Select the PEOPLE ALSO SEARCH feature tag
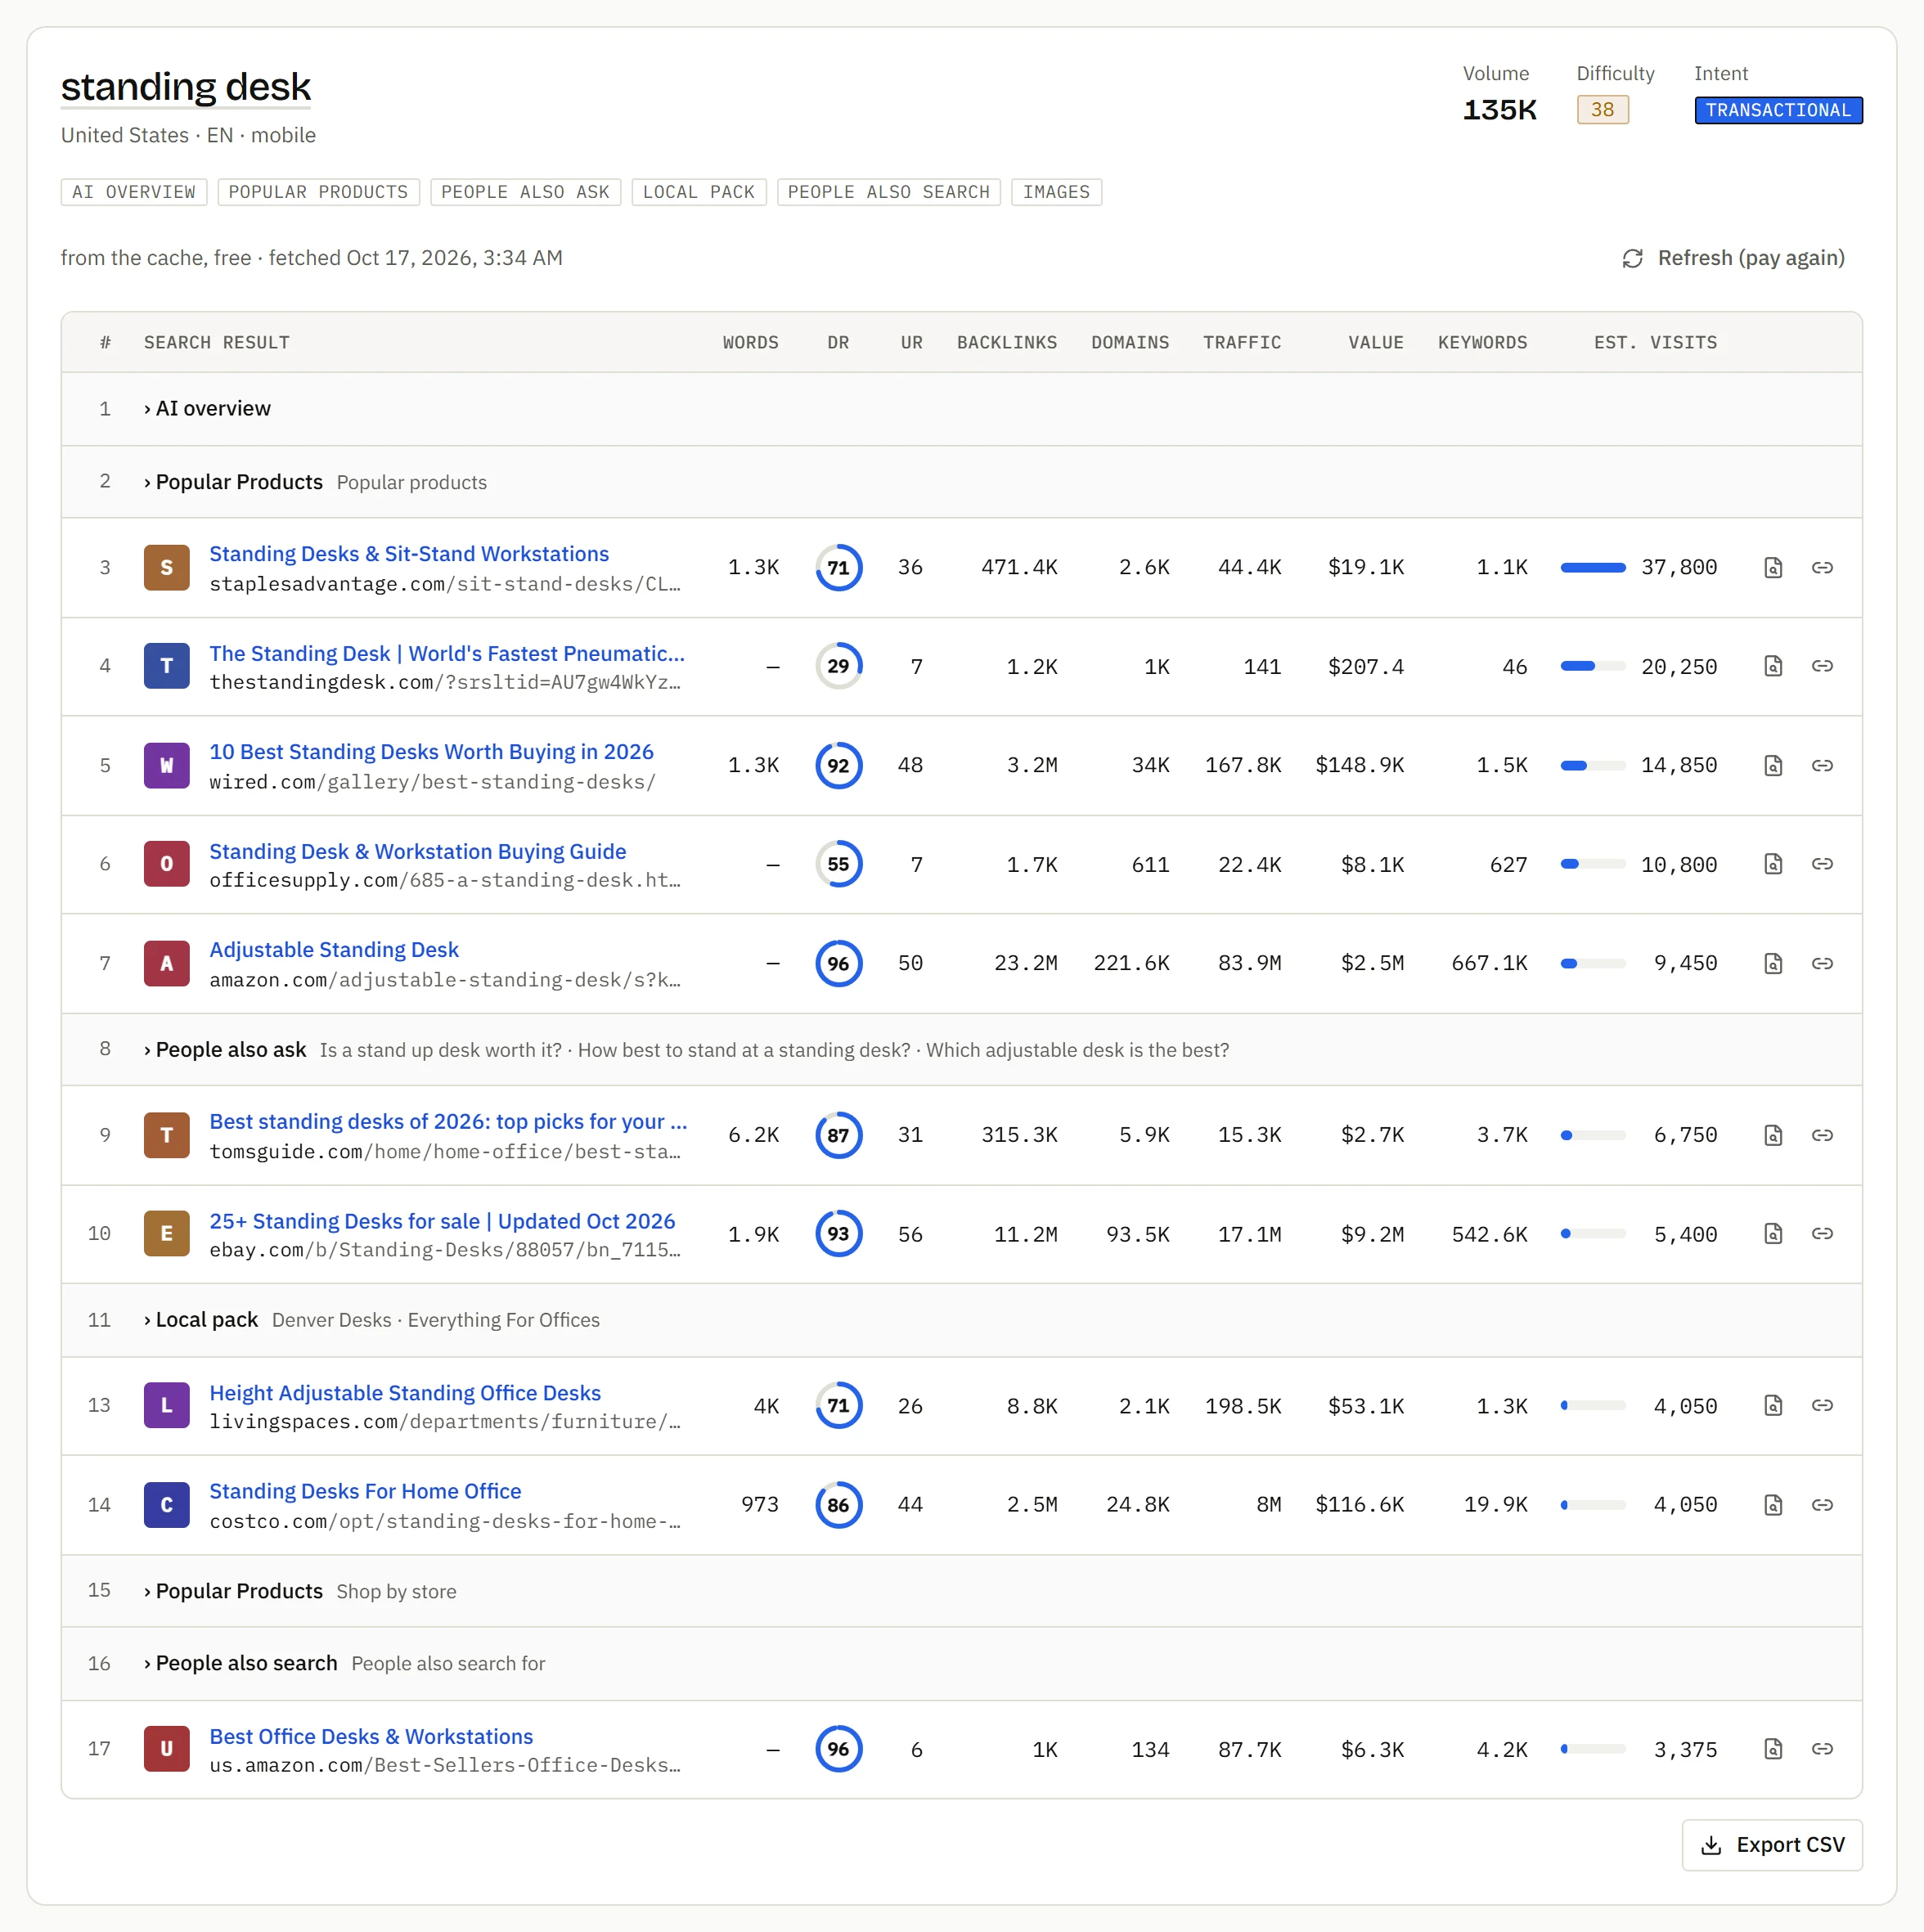1924x1932 pixels. (888, 192)
